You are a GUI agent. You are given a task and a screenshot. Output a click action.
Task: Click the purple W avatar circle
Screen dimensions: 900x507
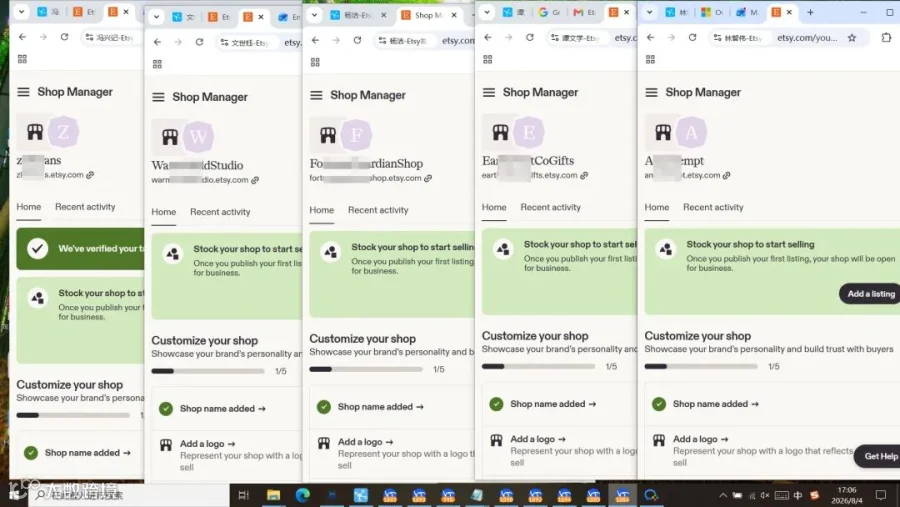(198, 137)
